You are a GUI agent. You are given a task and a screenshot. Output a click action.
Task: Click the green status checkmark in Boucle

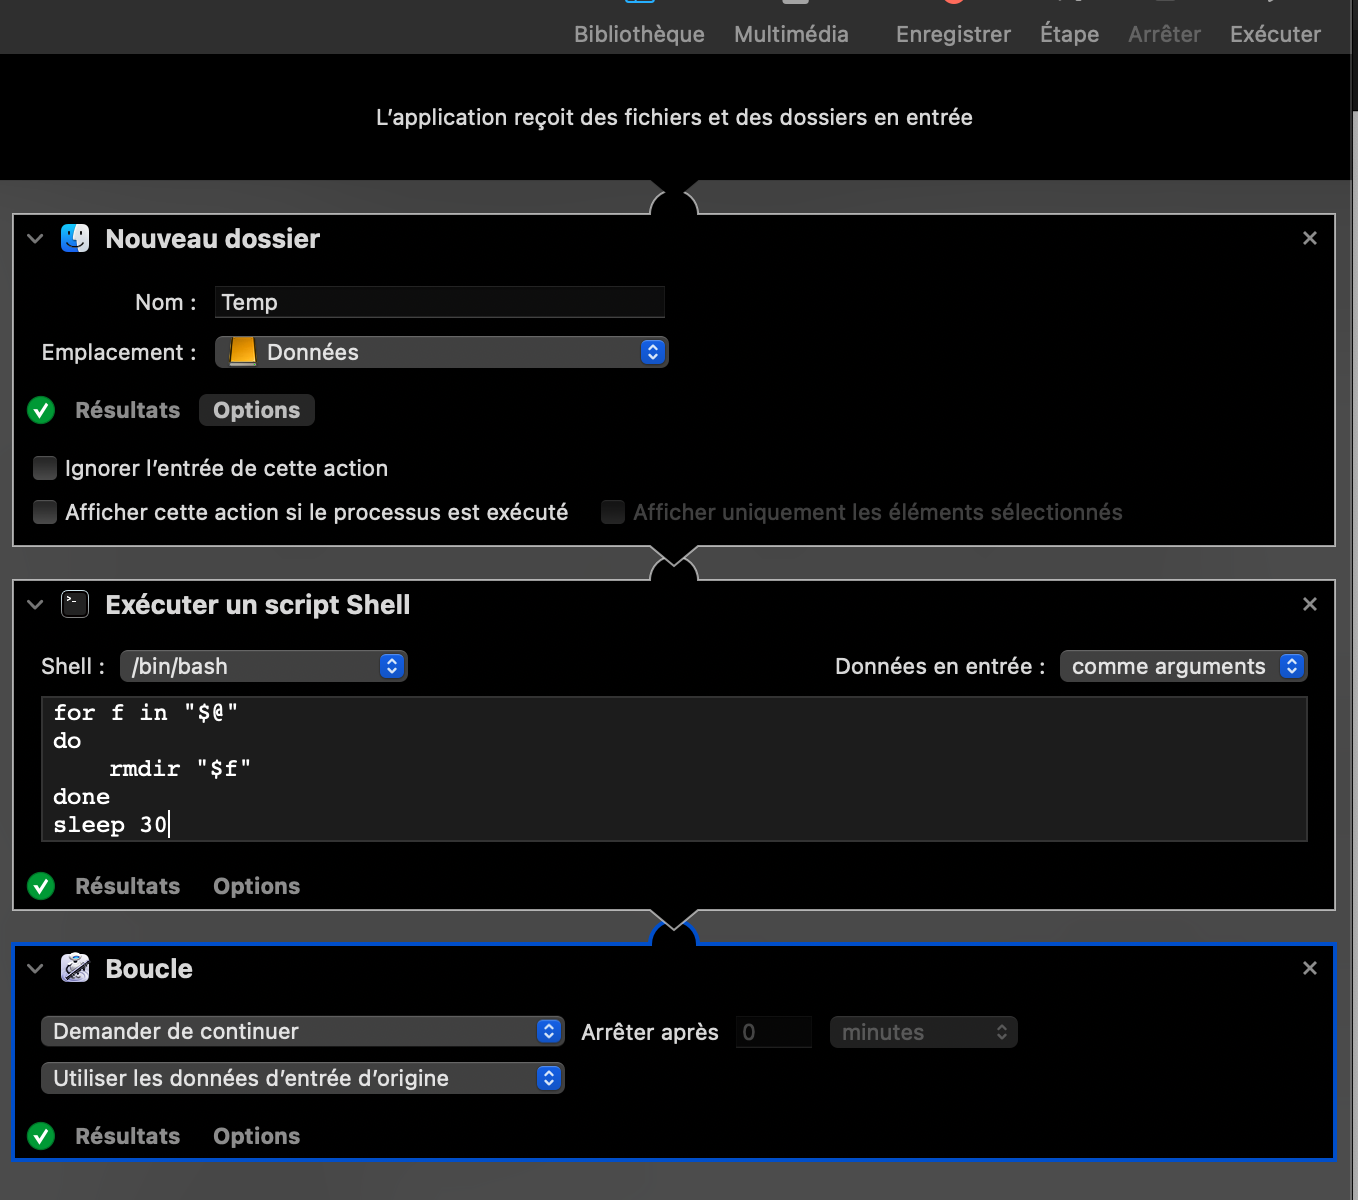click(x=41, y=1136)
